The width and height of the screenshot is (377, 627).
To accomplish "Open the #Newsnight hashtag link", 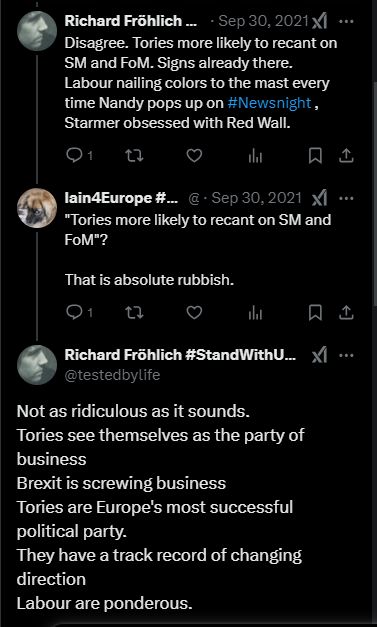I will click(269, 103).
